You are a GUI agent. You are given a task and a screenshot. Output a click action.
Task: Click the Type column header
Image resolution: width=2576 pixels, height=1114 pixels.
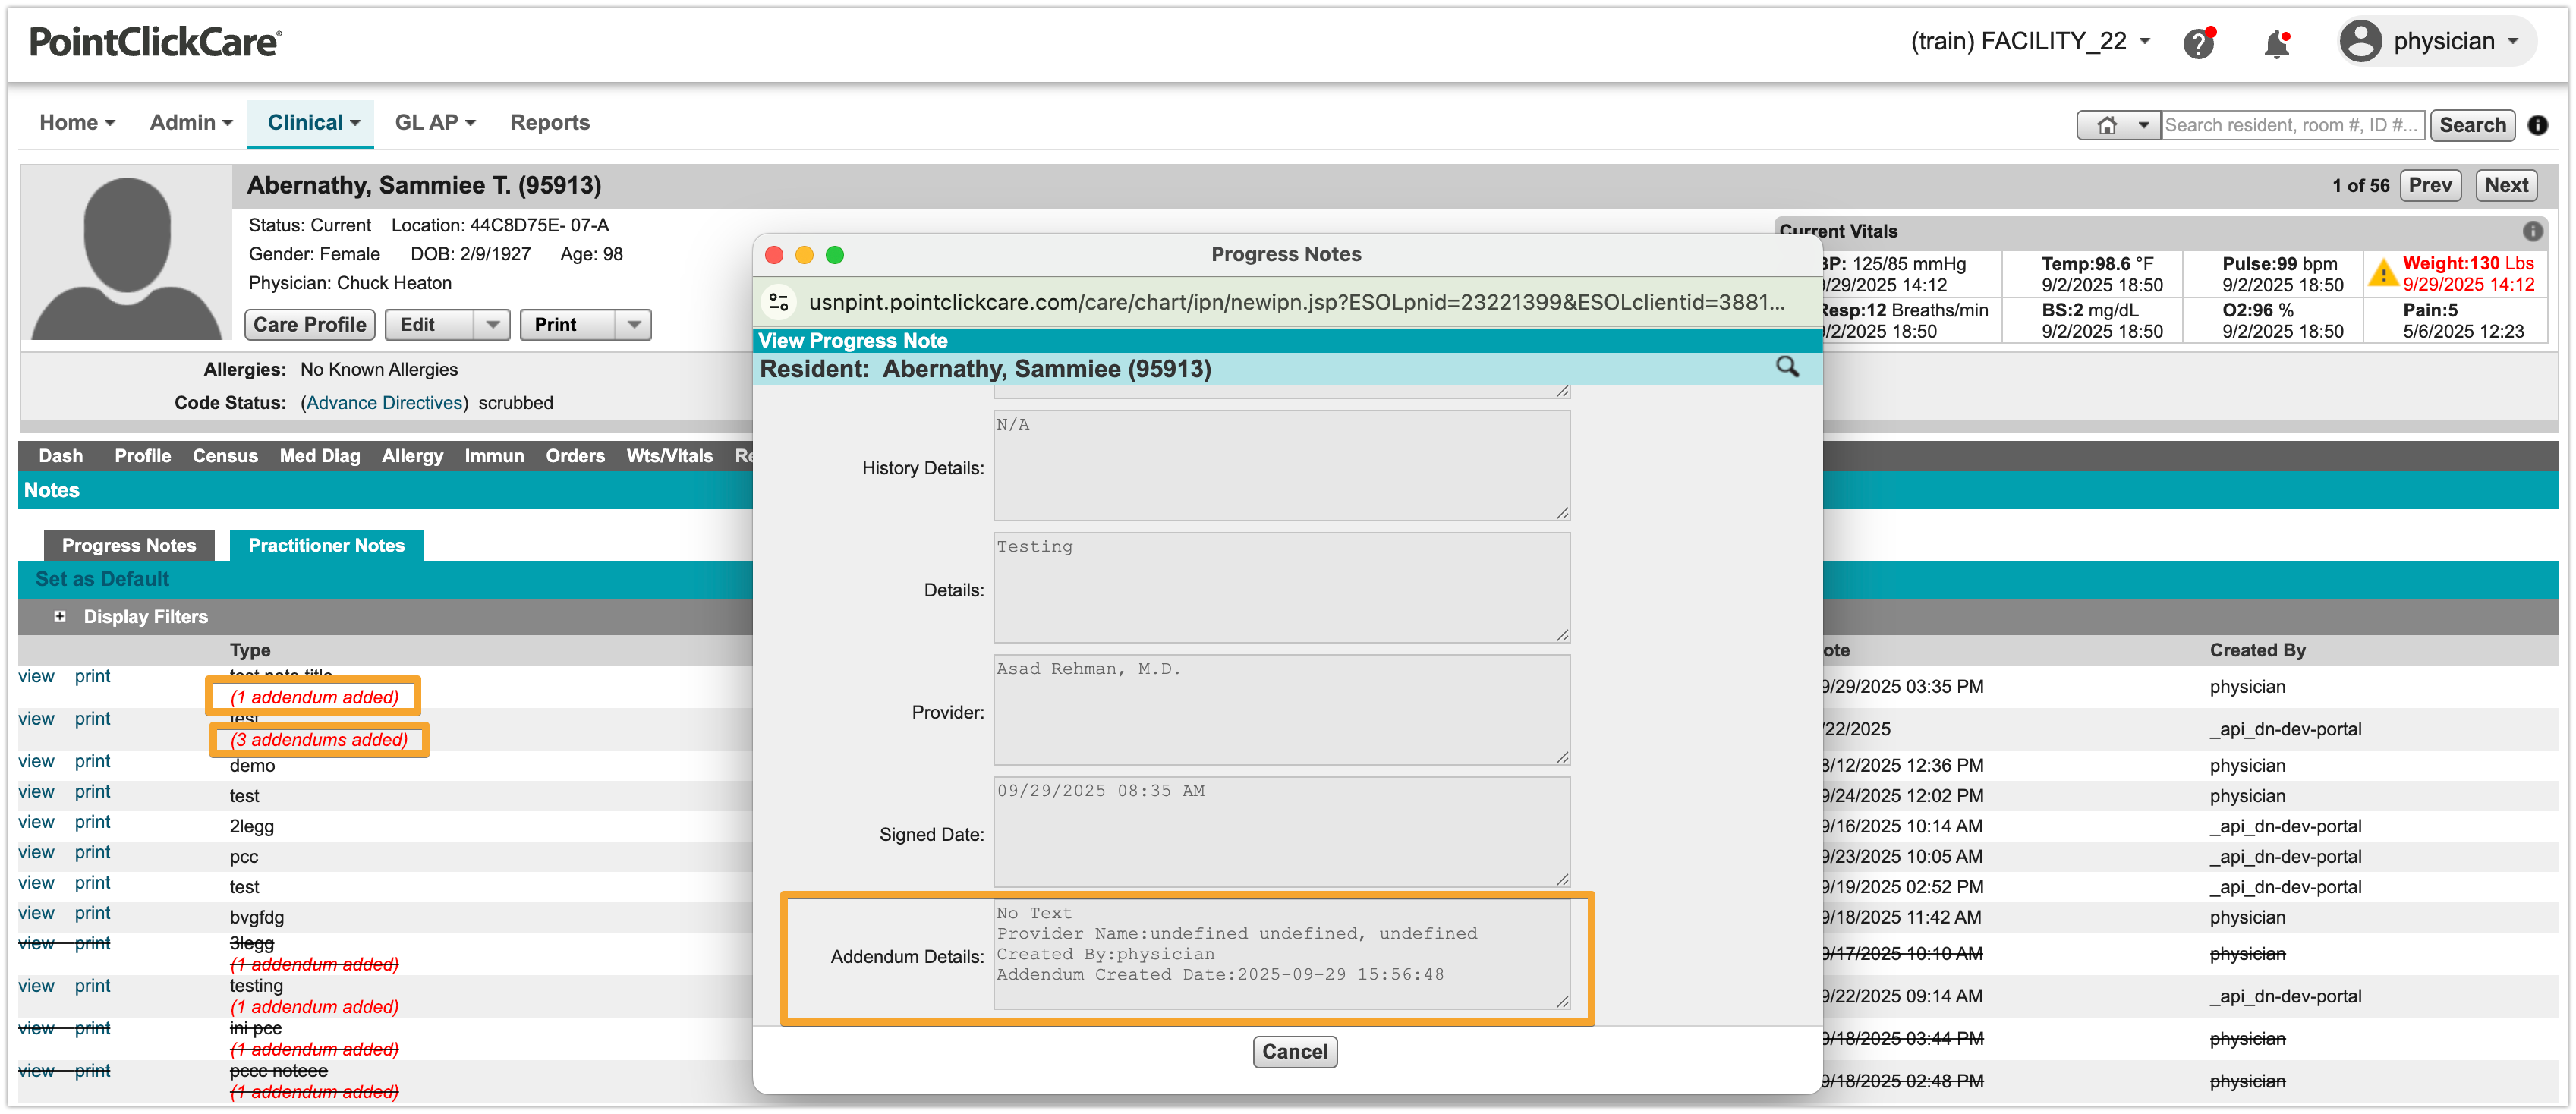click(x=250, y=650)
